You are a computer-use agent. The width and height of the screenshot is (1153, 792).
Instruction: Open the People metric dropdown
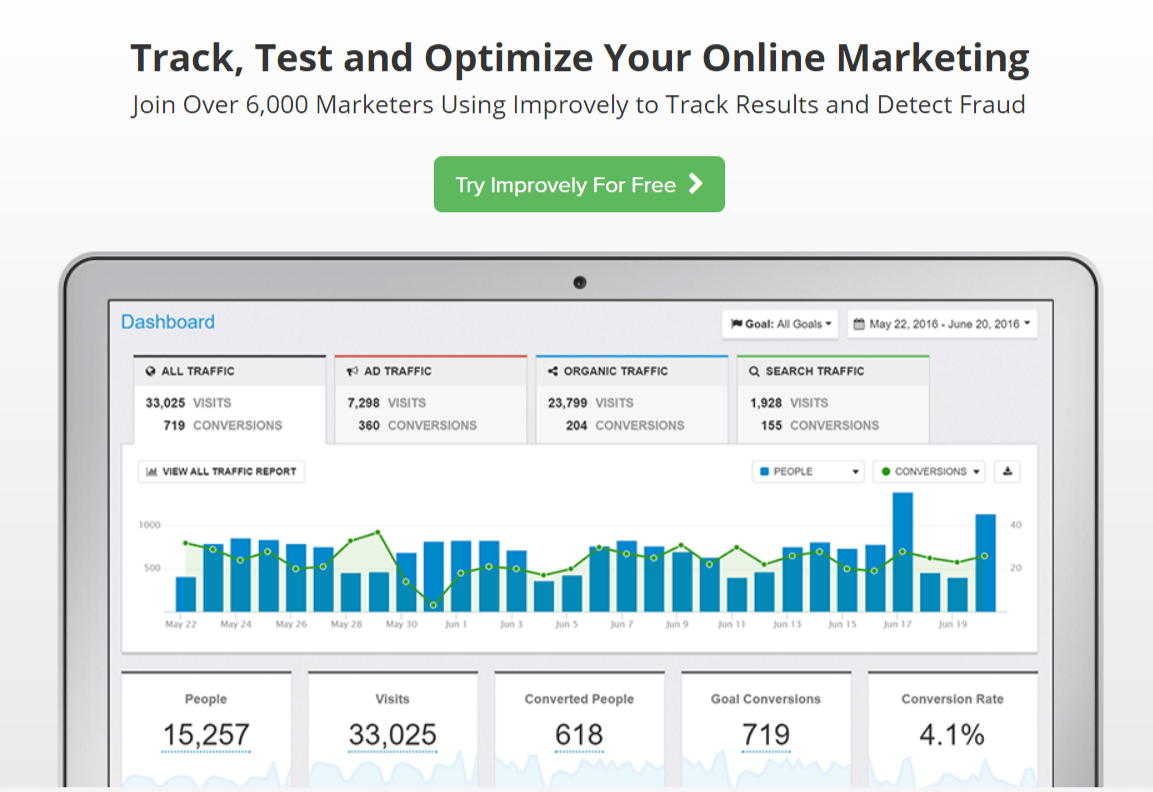pyautogui.click(x=807, y=471)
